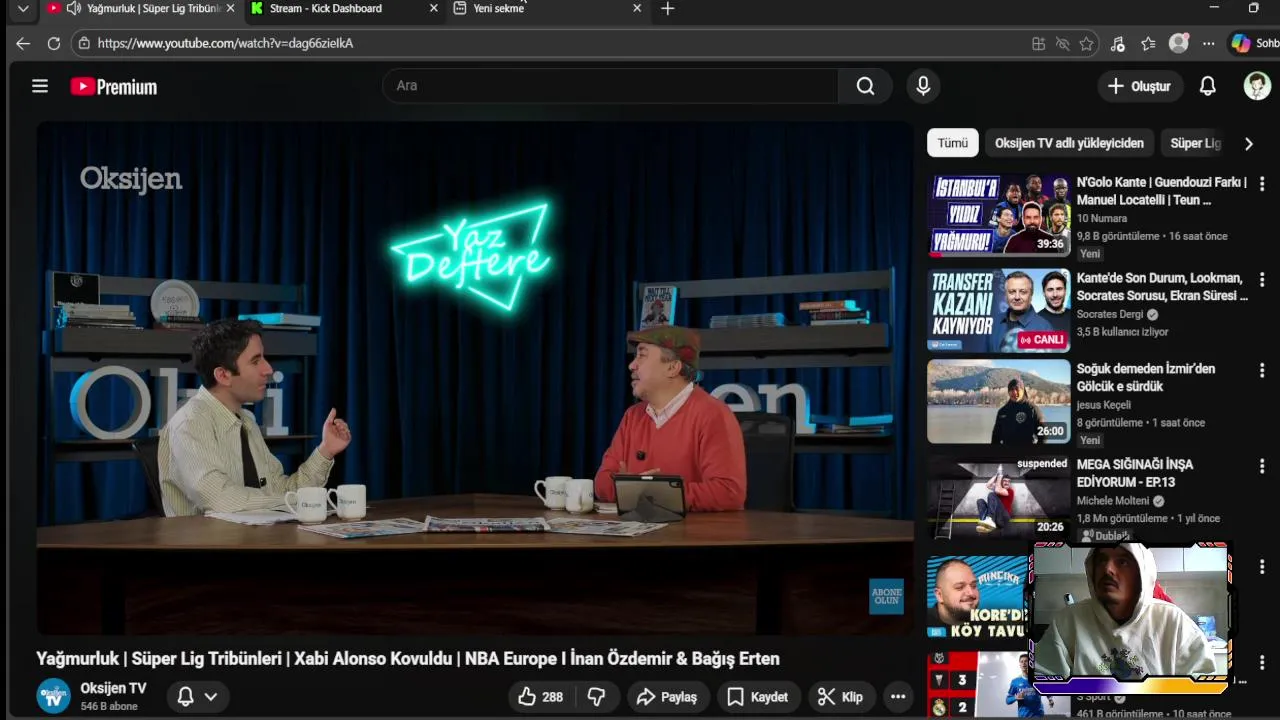This screenshot has height=720, width=1280.
Task: Open the YouTube hamburger guide menu
Action: pyautogui.click(x=40, y=86)
